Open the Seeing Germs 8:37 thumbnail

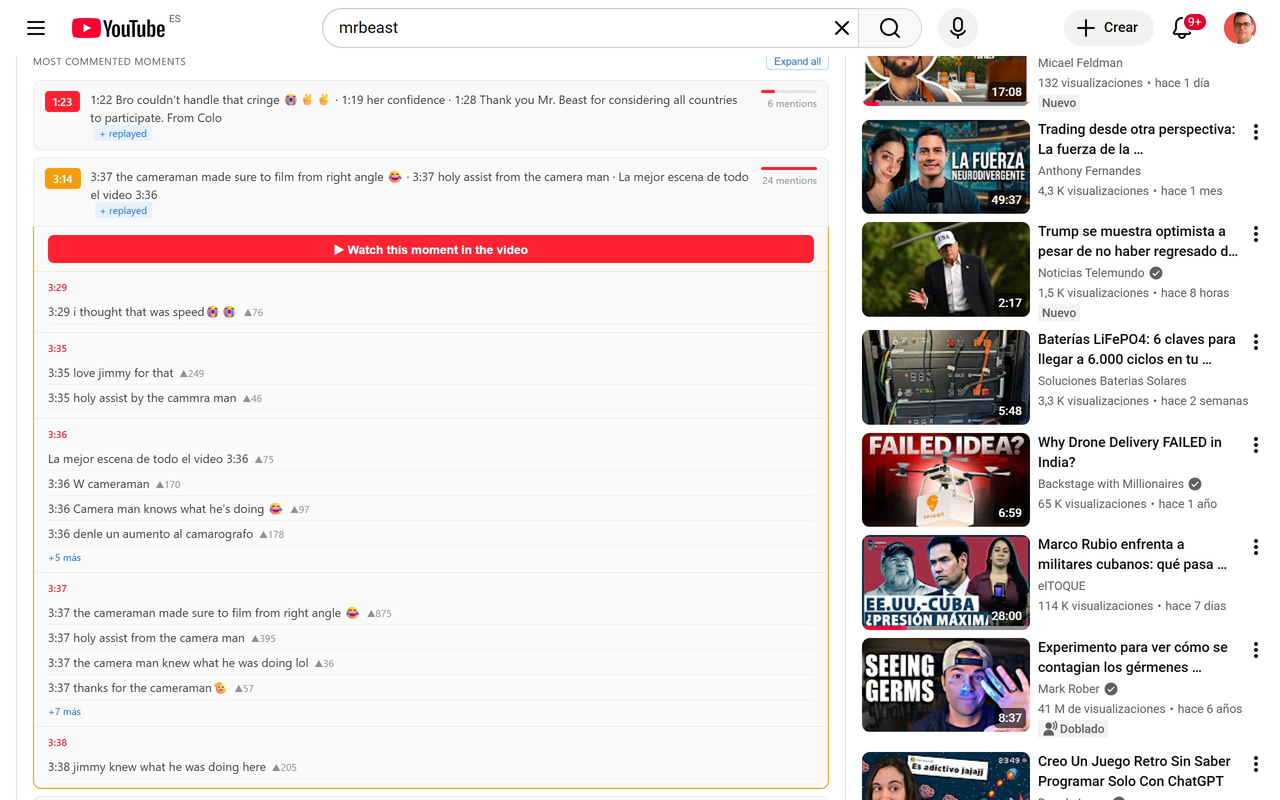pos(946,685)
